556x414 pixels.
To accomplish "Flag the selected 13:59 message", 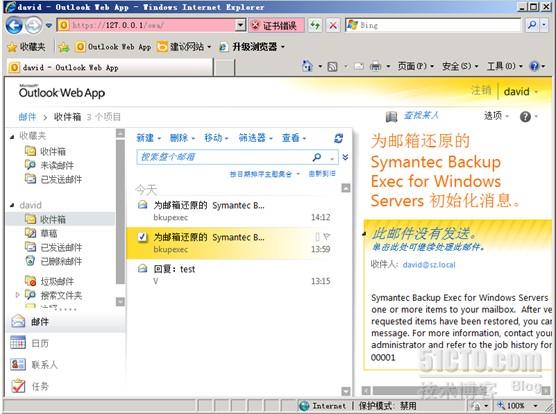I will 327,236.
